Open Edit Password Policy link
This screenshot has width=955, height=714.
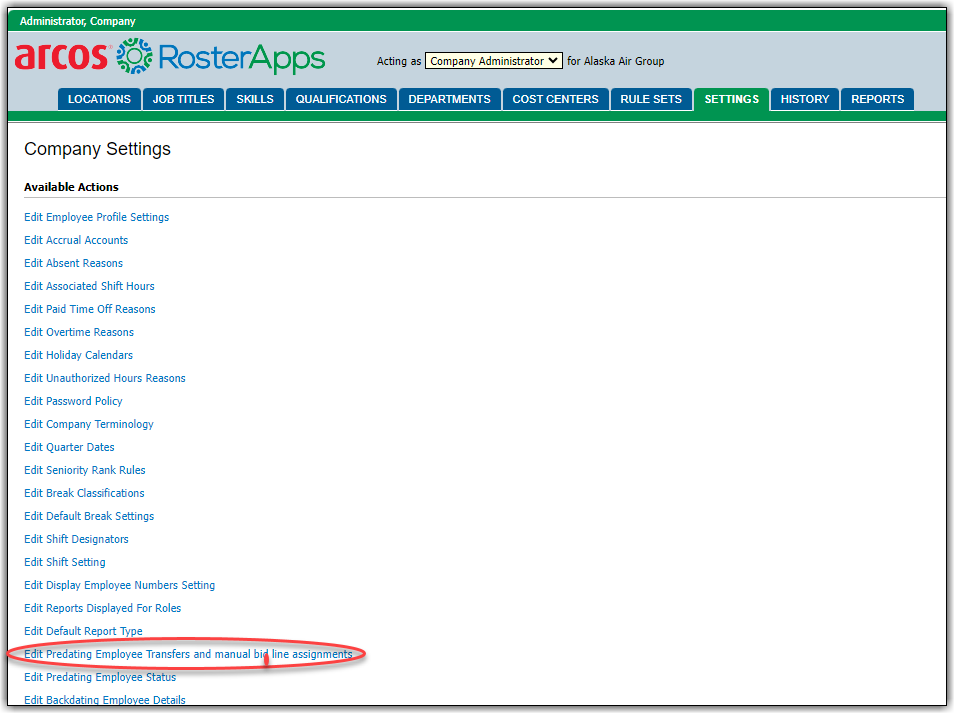point(73,401)
